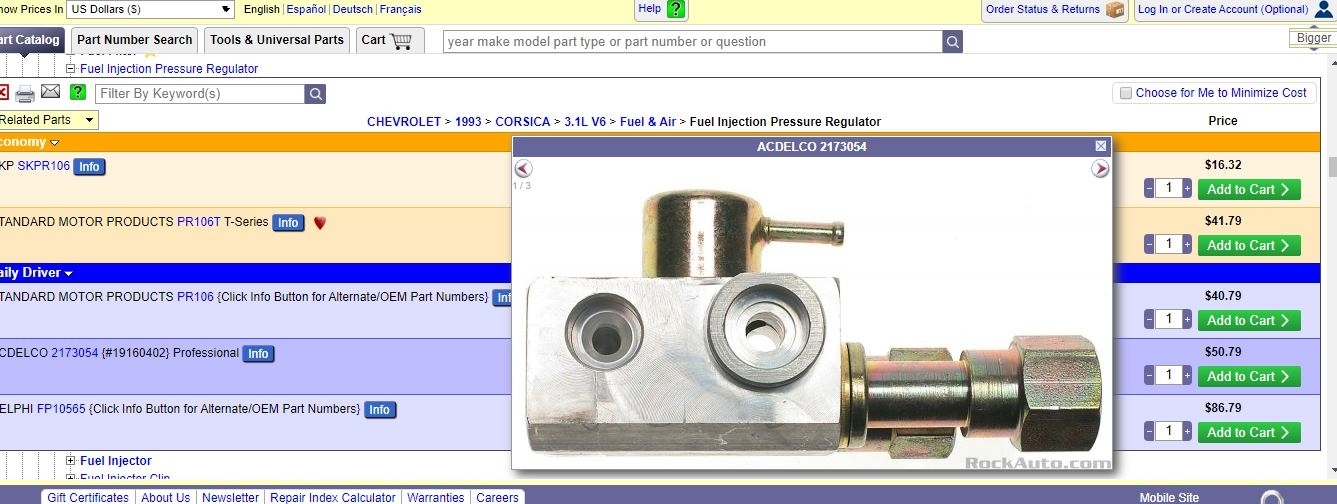Decrease quantity for the $41.79 part
The image size is (1337, 504).
(1149, 245)
